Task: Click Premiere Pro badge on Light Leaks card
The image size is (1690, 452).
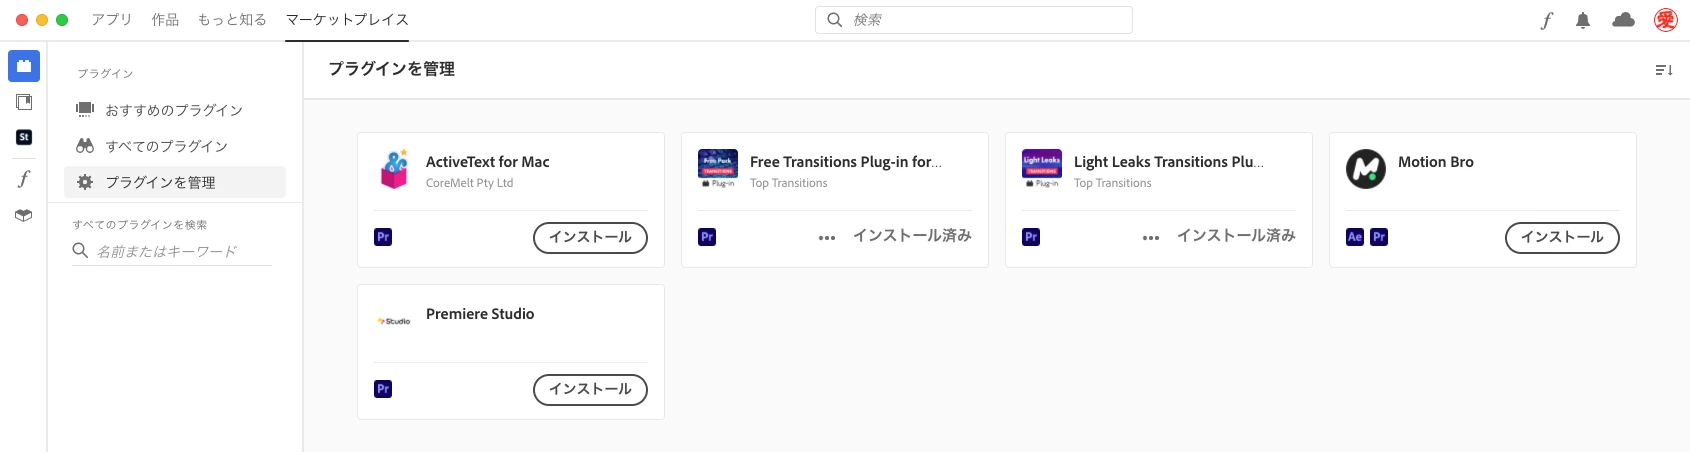Action: pyautogui.click(x=1031, y=237)
